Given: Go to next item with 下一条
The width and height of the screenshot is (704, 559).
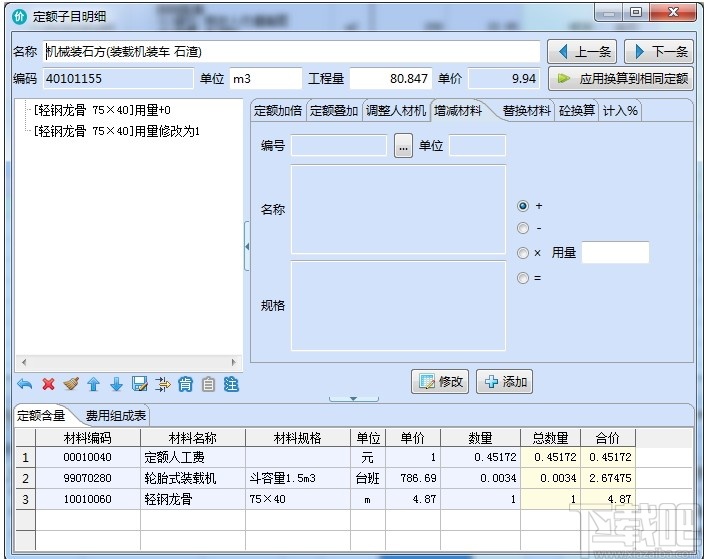Looking at the screenshot, I should (x=659, y=52).
